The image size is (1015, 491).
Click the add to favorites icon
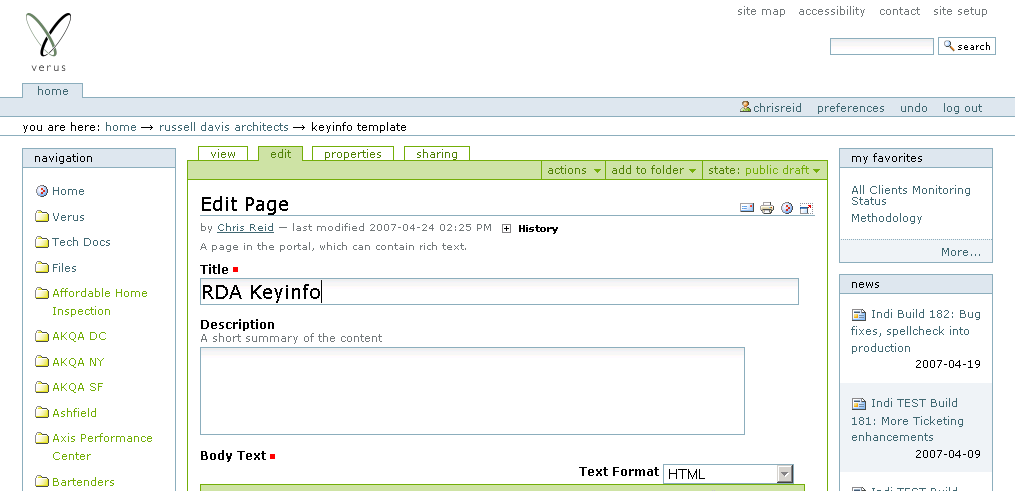pos(787,208)
